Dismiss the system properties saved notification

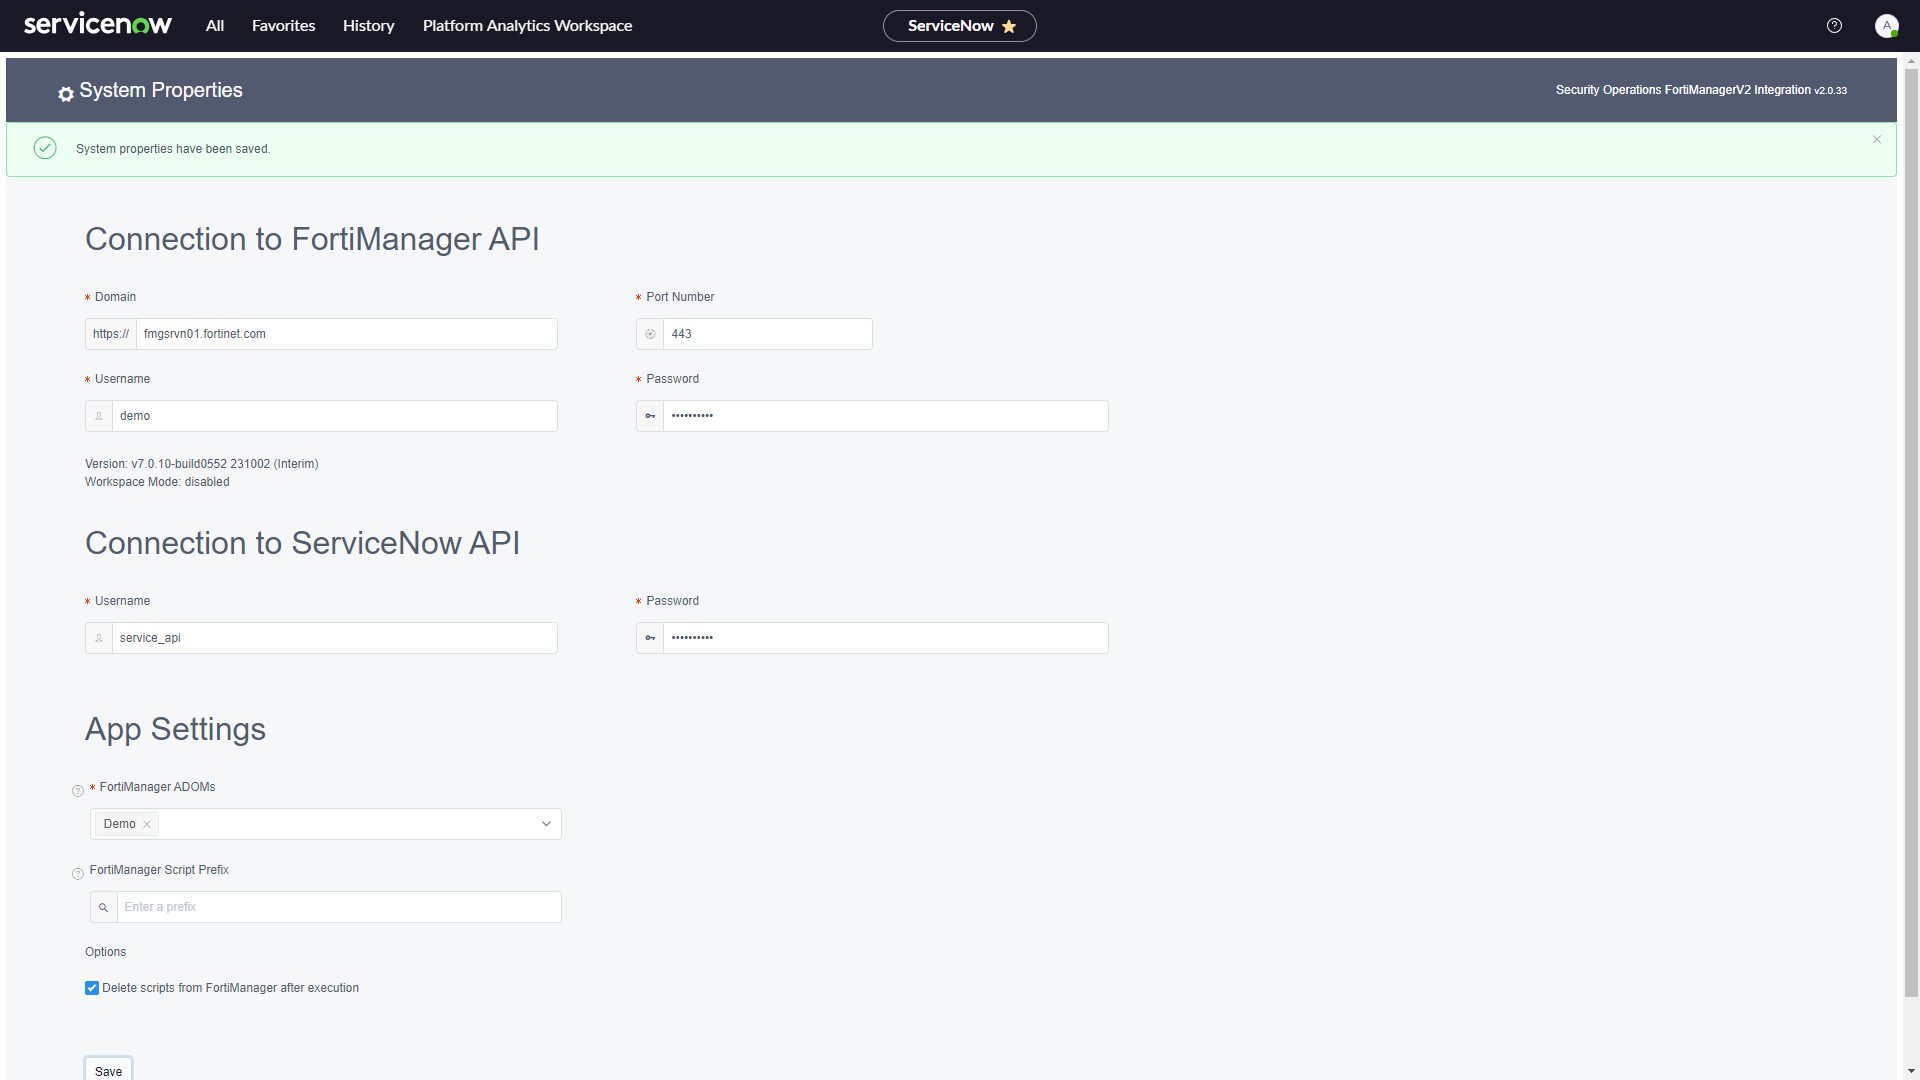click(1877, 139)
